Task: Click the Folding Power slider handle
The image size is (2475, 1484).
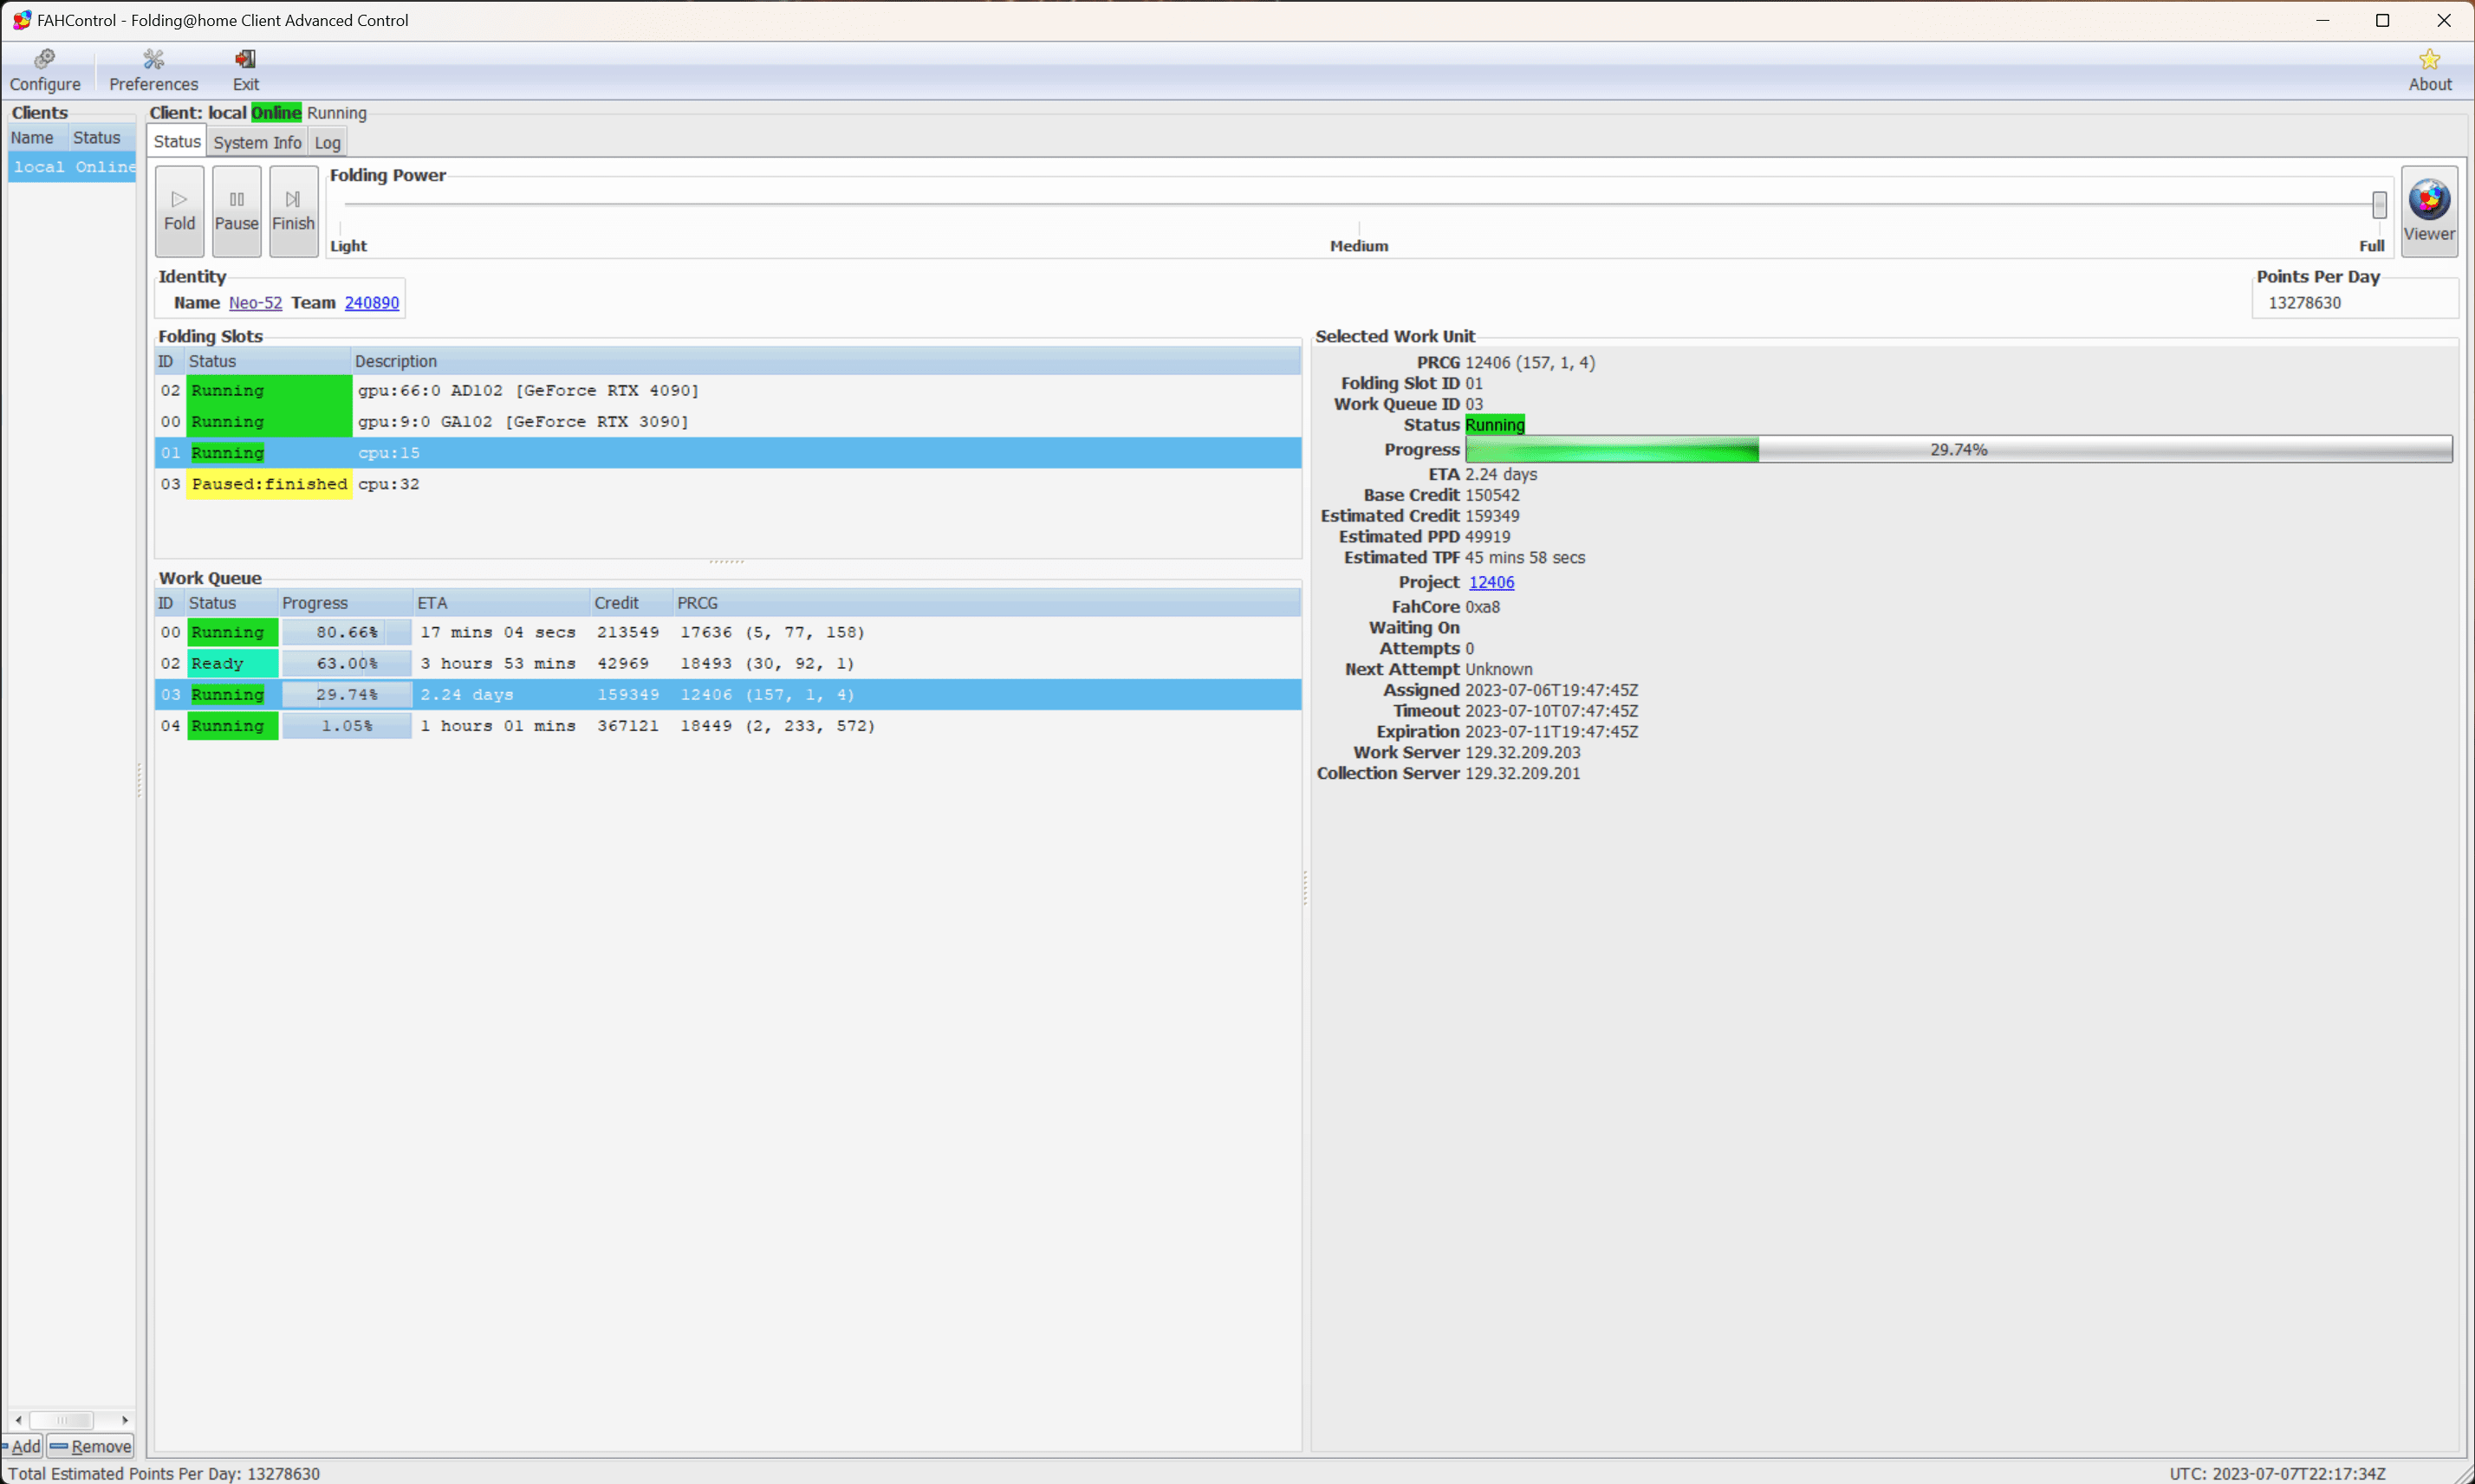Action: (2379, 205)
